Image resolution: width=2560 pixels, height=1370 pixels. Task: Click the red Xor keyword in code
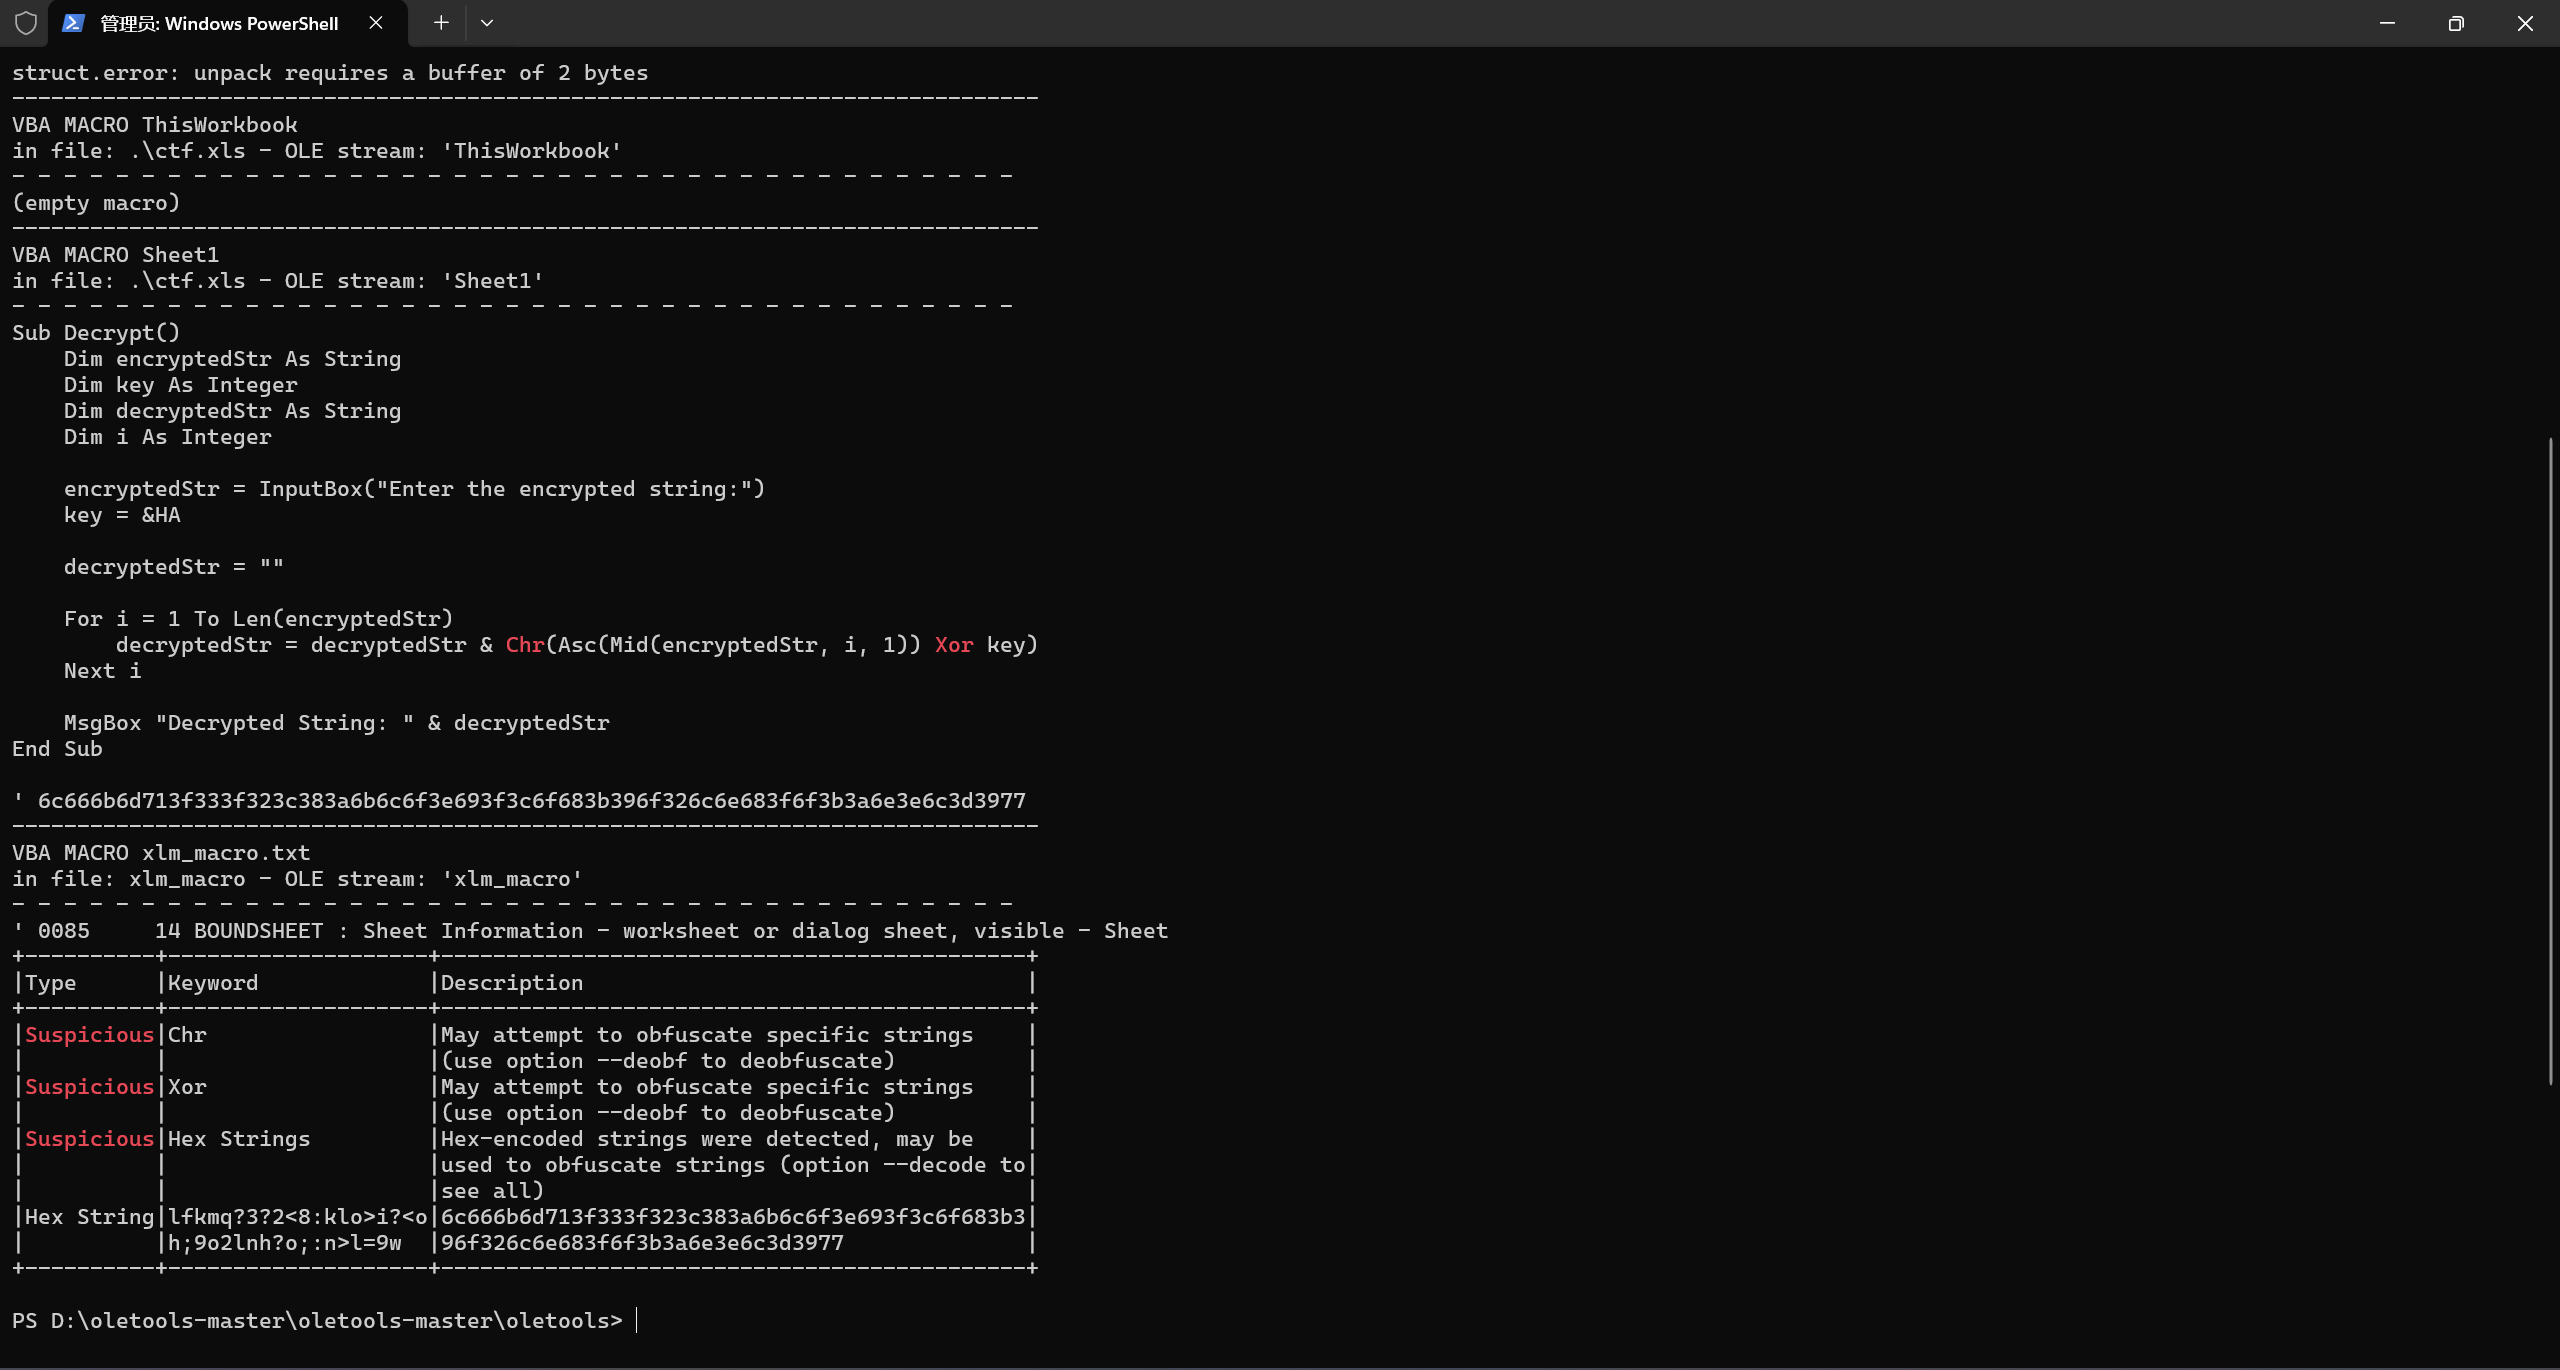pyautogui.click(x=953, y=645)
